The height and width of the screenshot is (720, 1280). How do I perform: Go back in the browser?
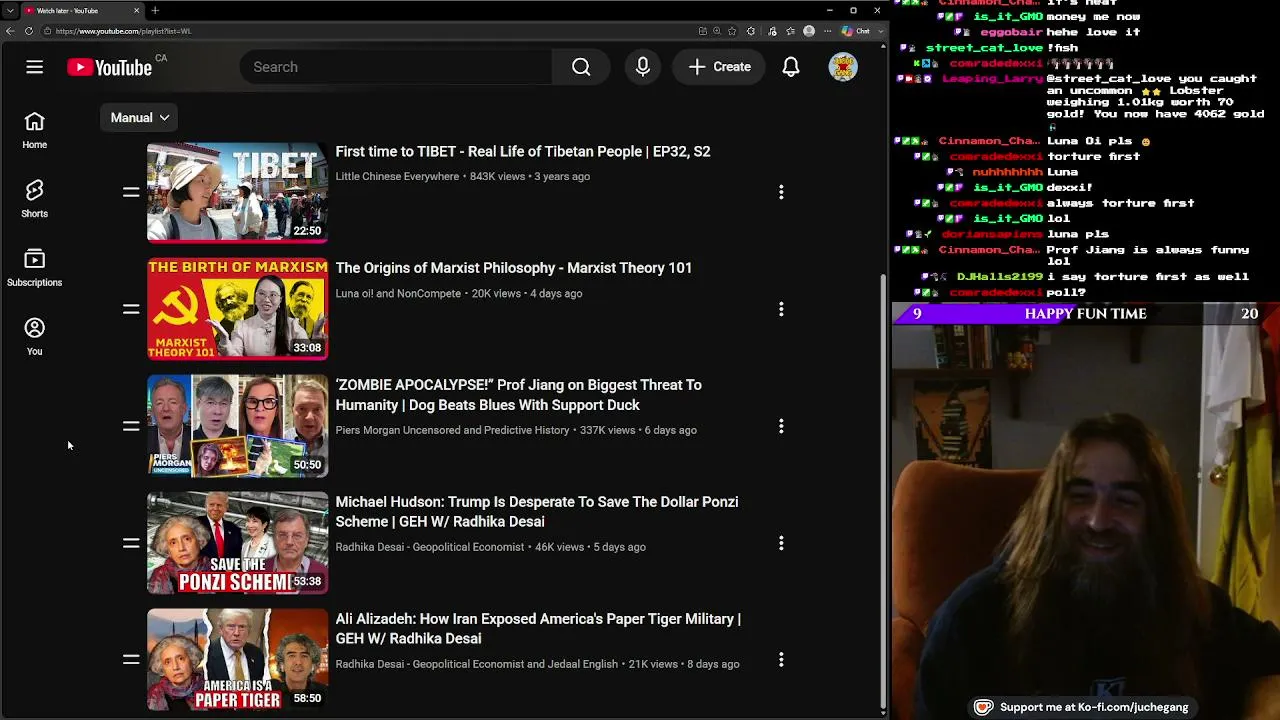coord(10,31)
